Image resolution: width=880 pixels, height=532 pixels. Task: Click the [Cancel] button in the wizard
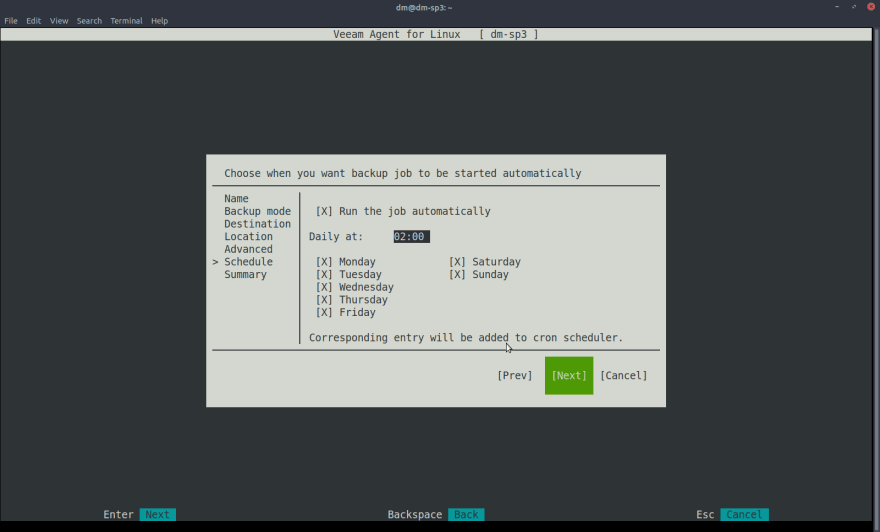[624, 375]
